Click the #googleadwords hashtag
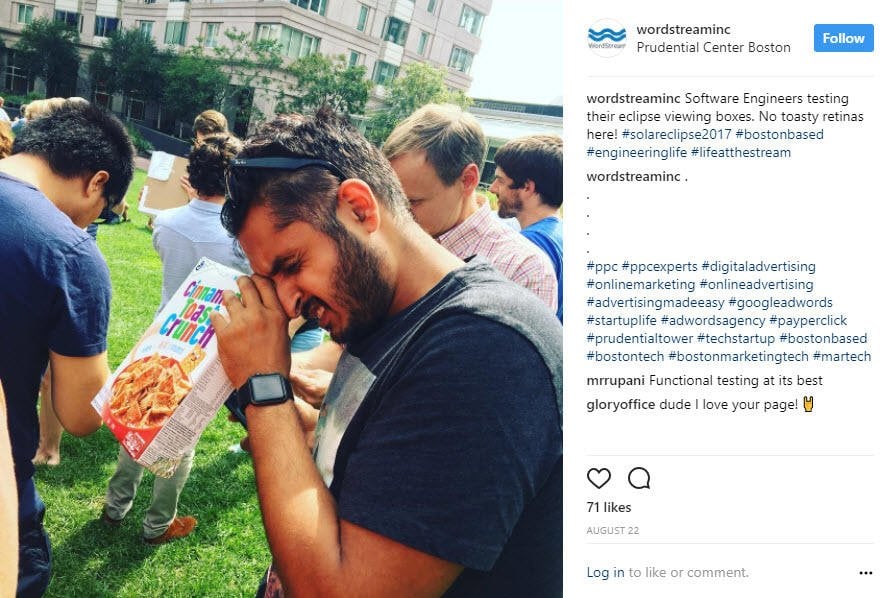 coord(780,302)
